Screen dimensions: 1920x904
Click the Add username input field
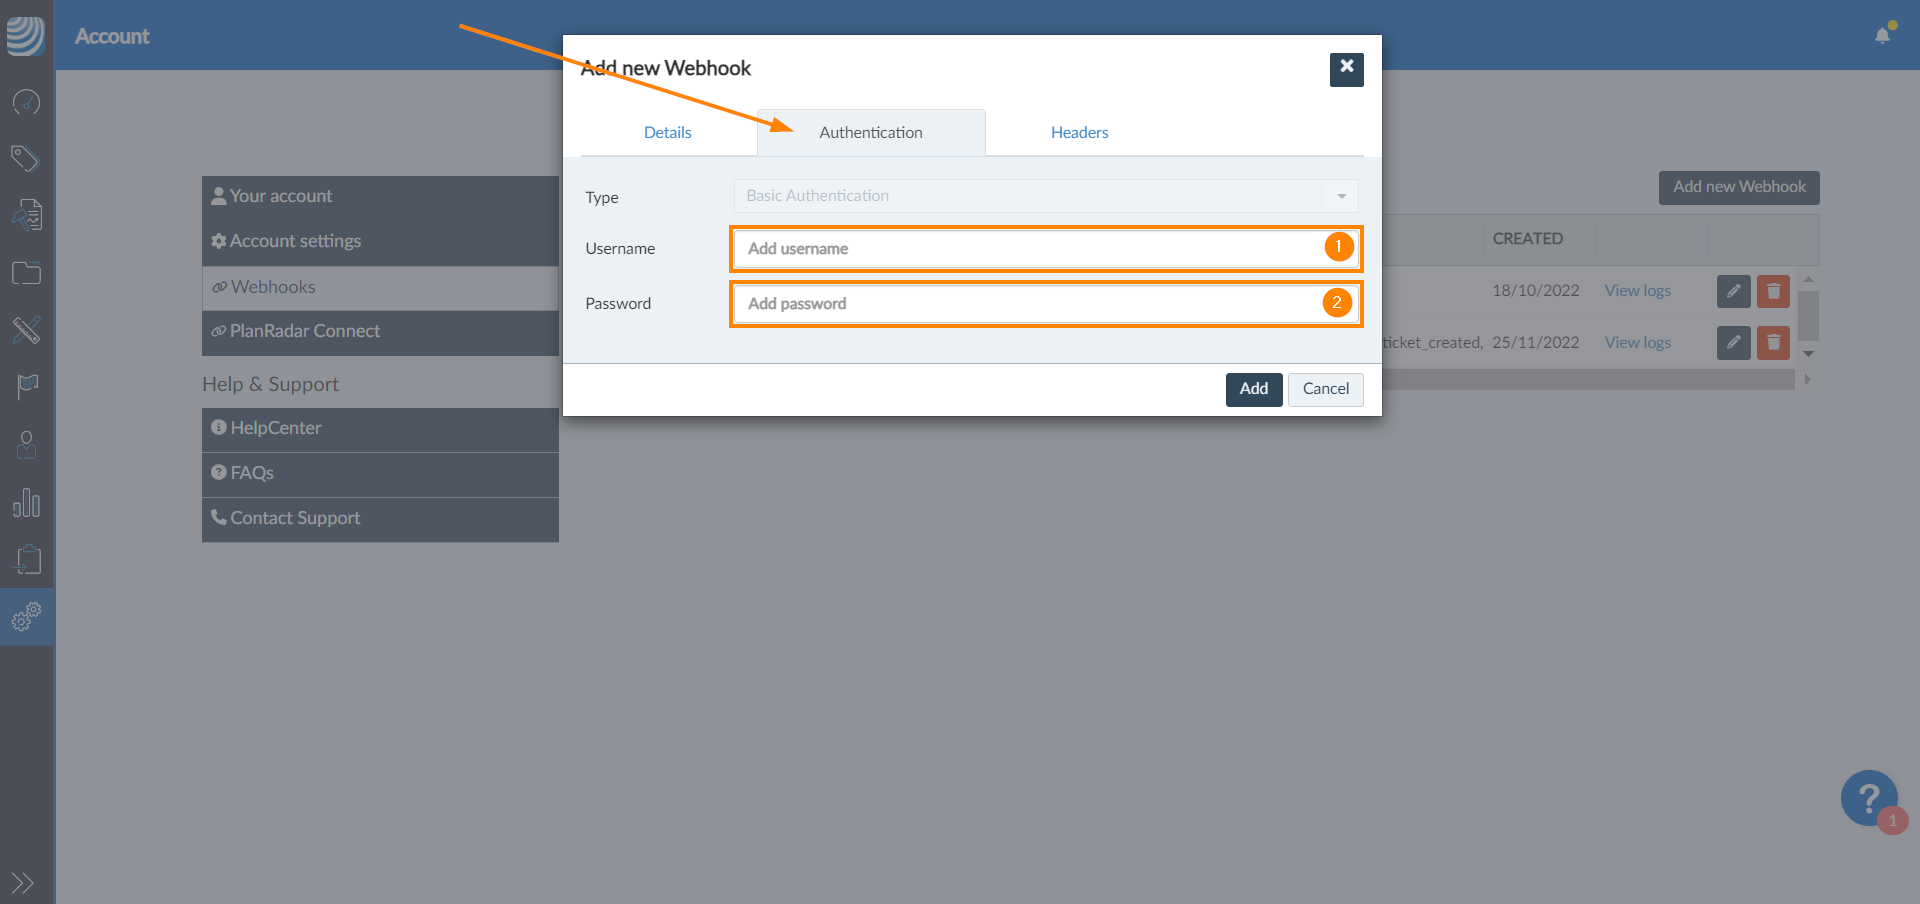(1030, 249)
